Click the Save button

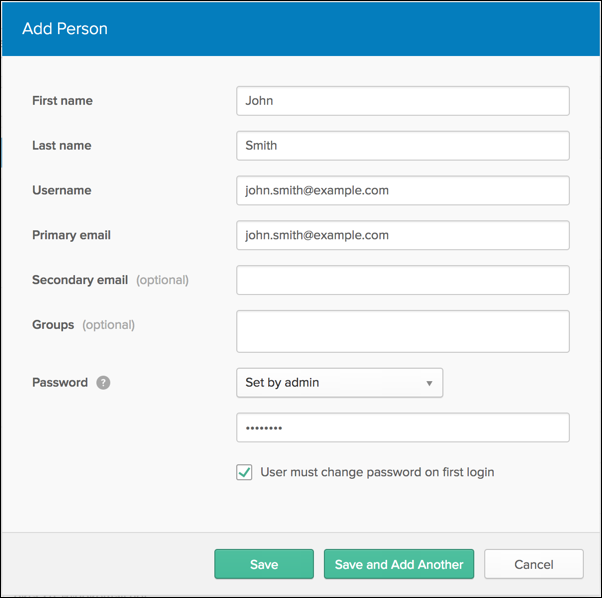264,564
